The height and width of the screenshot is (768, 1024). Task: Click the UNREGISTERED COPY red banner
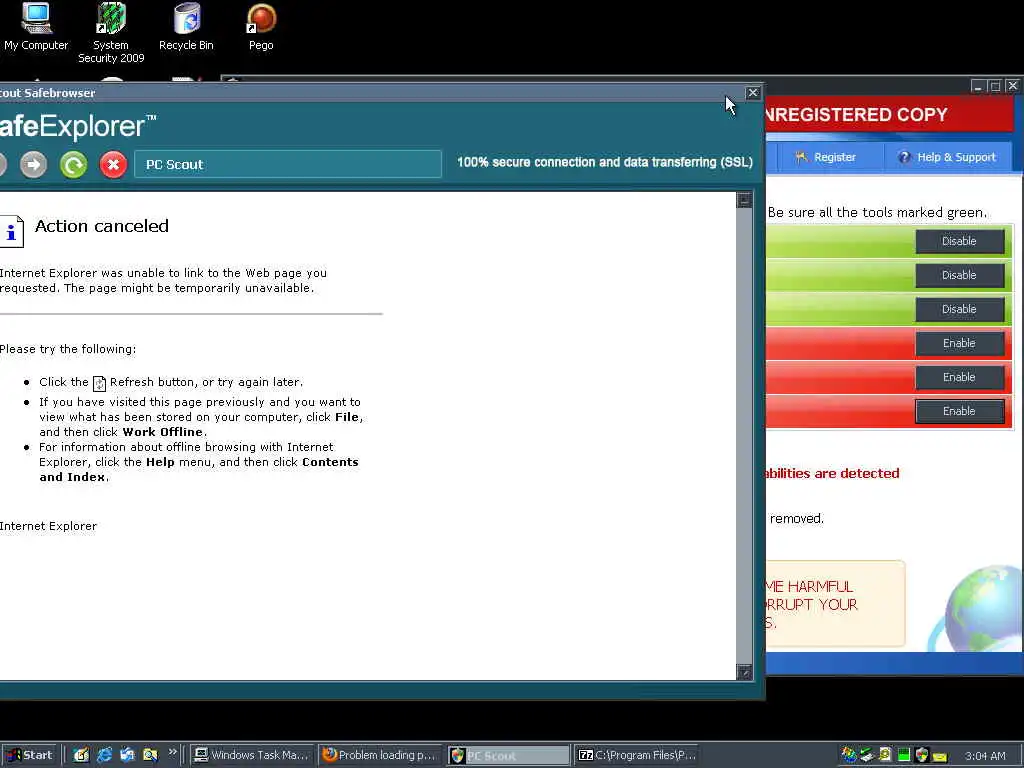click(888, 114)
